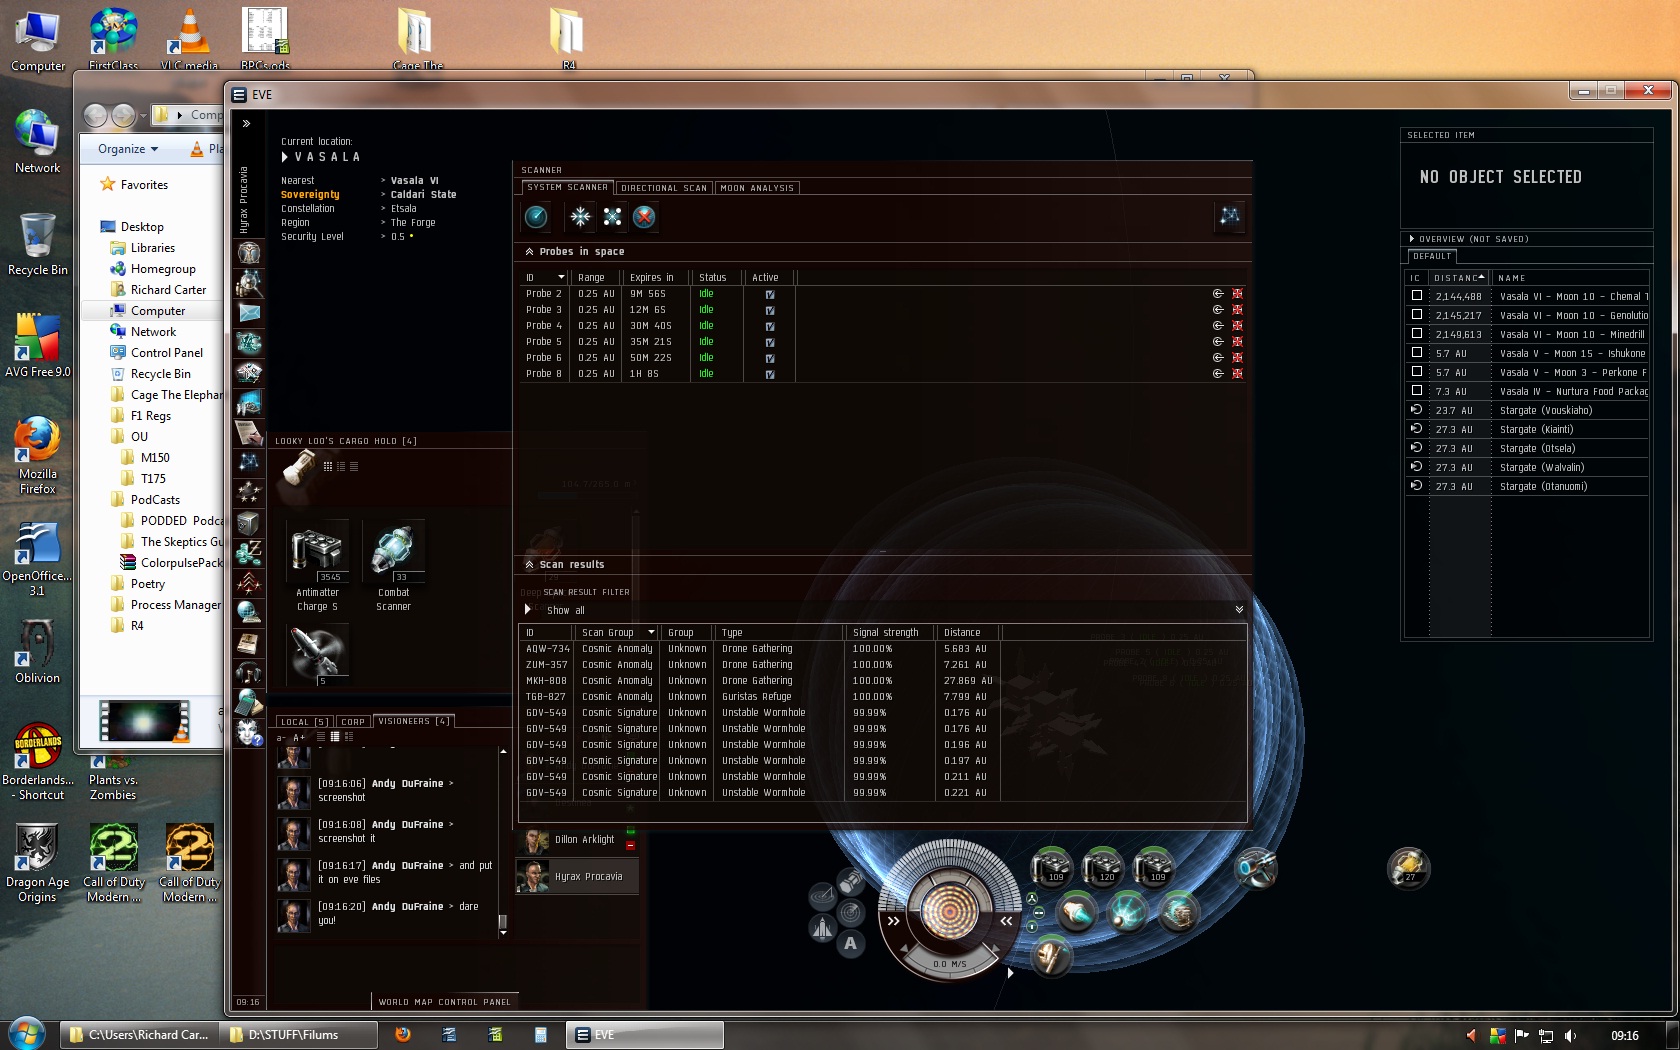Viewport: 1680px width, 1050px height.
Task: Open Character Sheet in the Neocom sidebar
Action: point(249,253)
